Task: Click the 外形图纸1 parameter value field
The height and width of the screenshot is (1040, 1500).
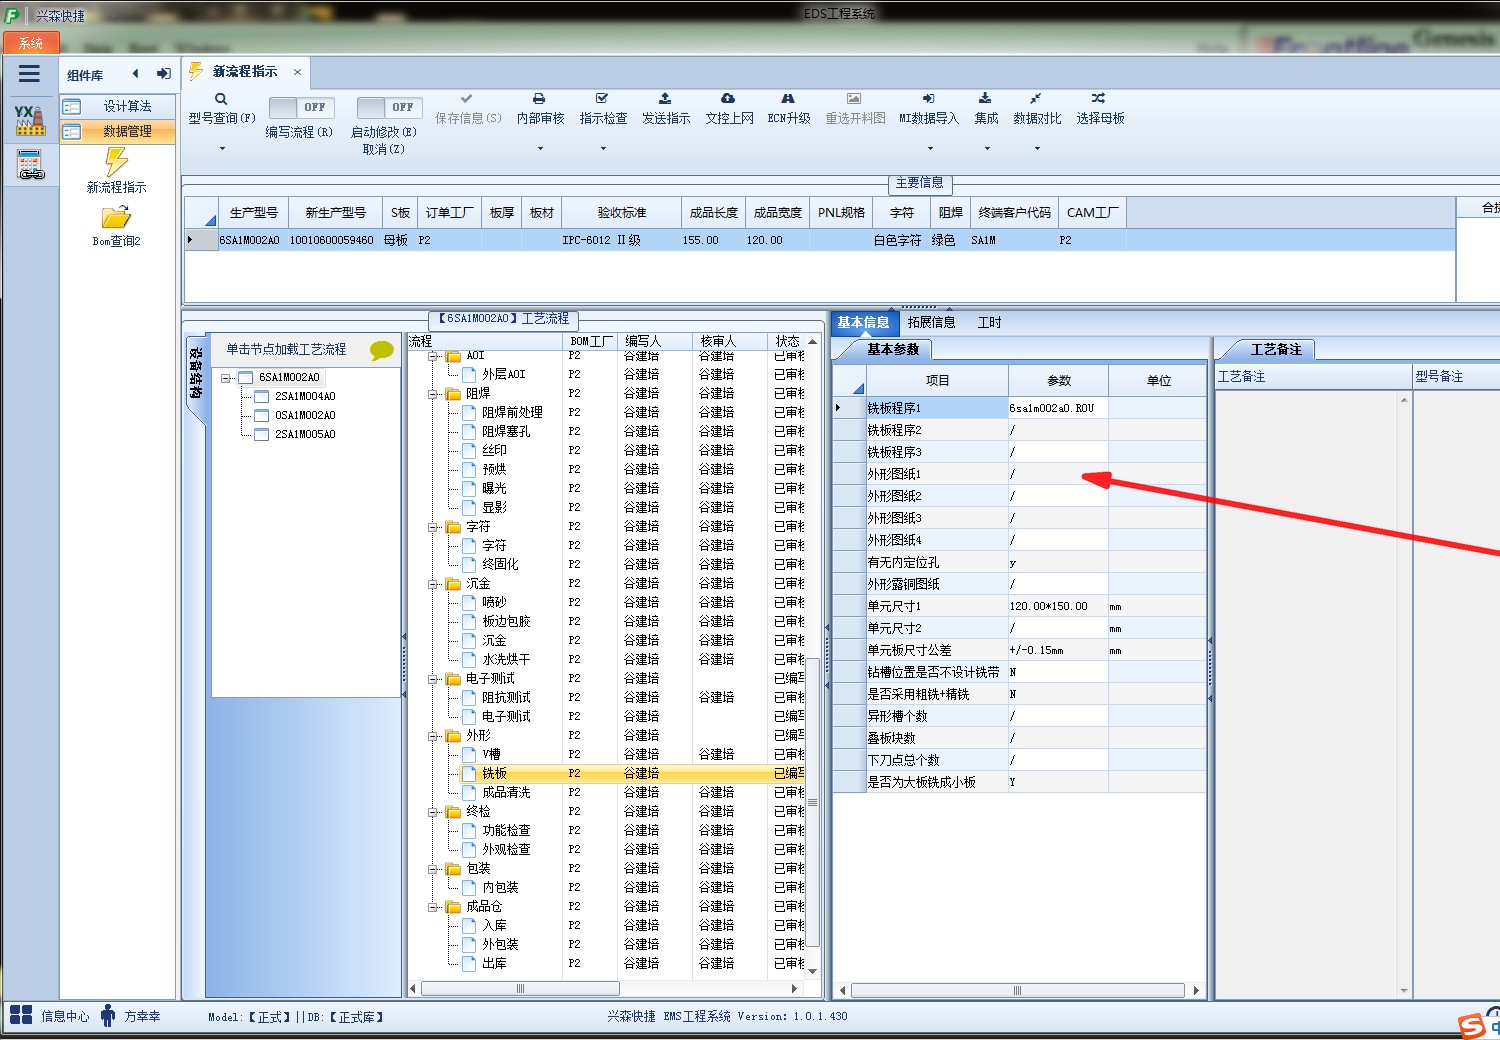Action: [x=1058, y=474]
